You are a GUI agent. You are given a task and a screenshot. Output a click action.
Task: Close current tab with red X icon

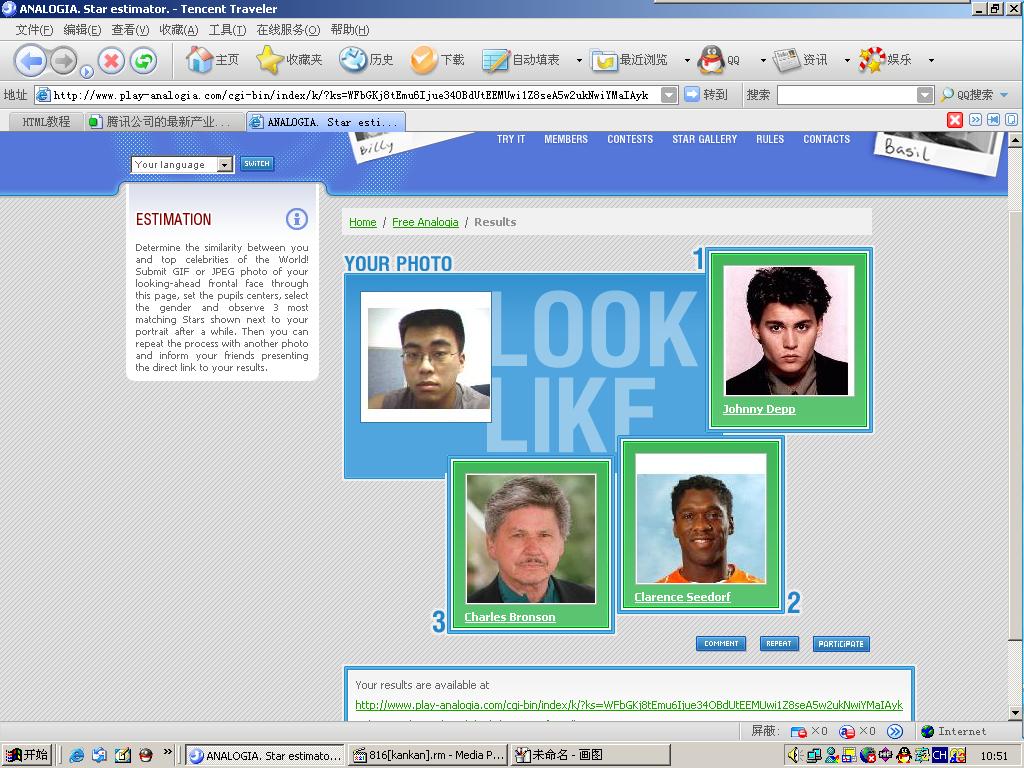click(955, 120)
